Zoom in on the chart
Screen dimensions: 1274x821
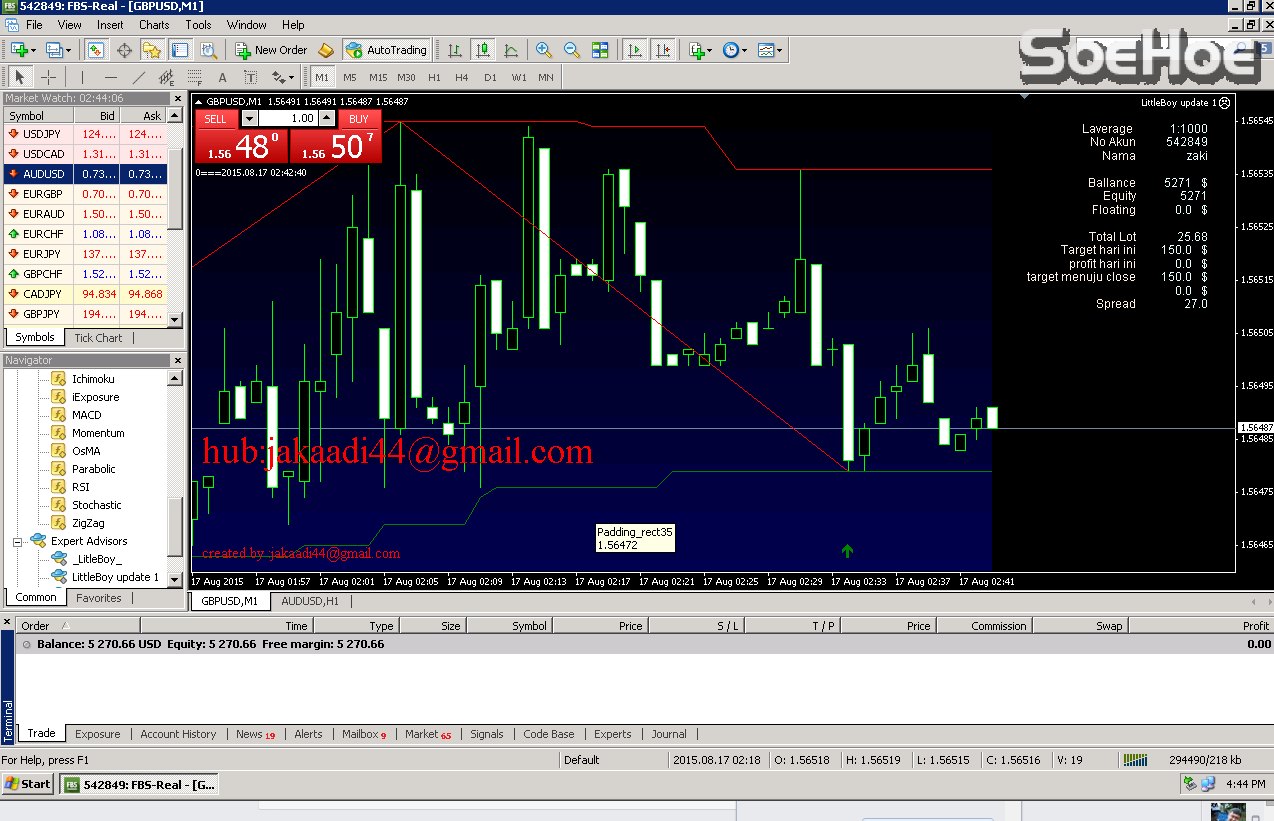(x=543, y=50)
